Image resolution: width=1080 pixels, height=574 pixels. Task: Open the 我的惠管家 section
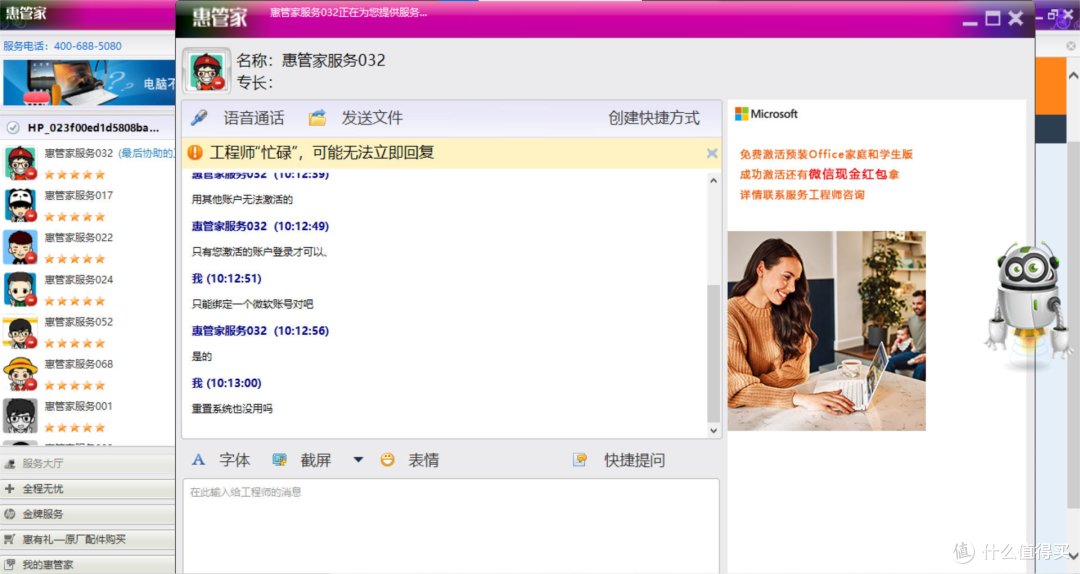87,564
